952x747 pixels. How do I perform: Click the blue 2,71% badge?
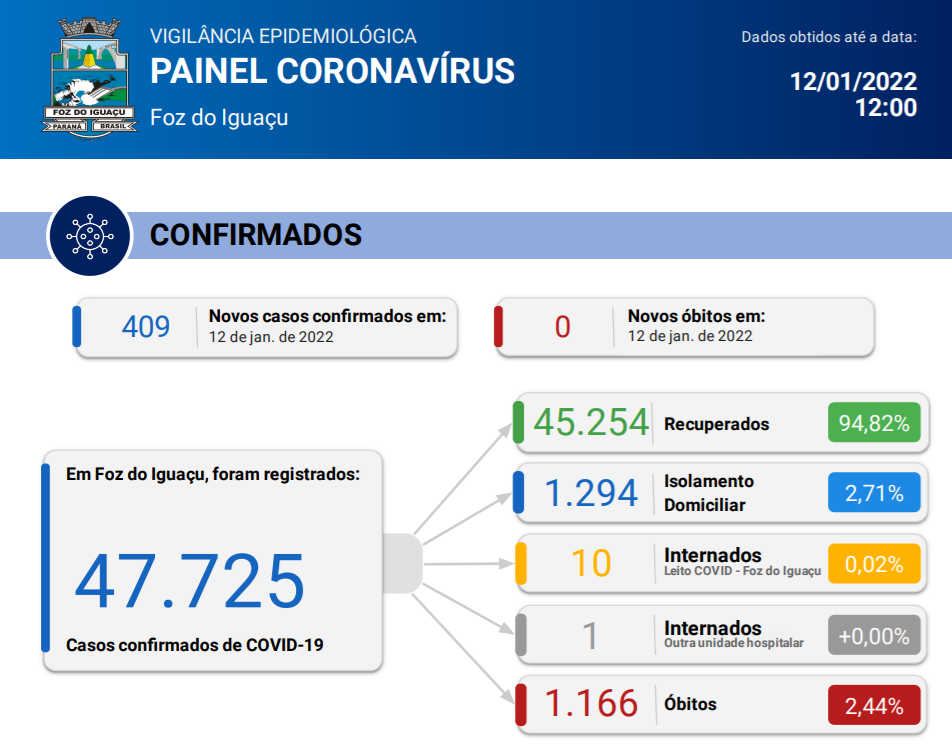[x=874, y=493]
